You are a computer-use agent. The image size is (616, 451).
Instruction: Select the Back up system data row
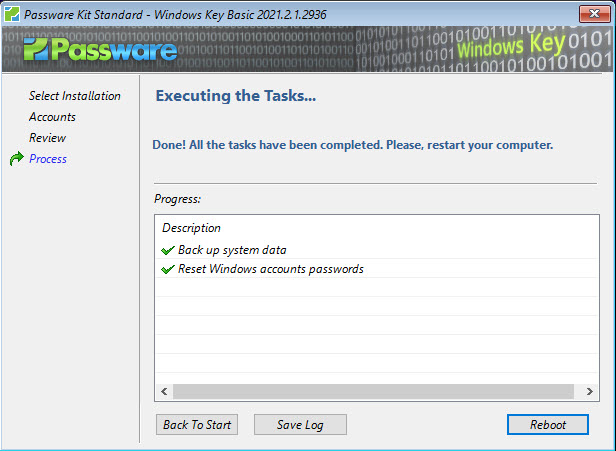[x=377, y=250]
